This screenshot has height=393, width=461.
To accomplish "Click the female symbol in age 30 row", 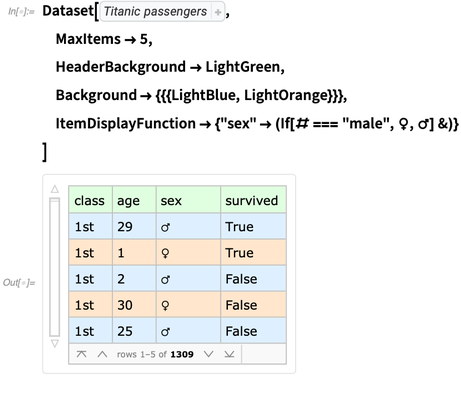I will (x=165, y=306).
